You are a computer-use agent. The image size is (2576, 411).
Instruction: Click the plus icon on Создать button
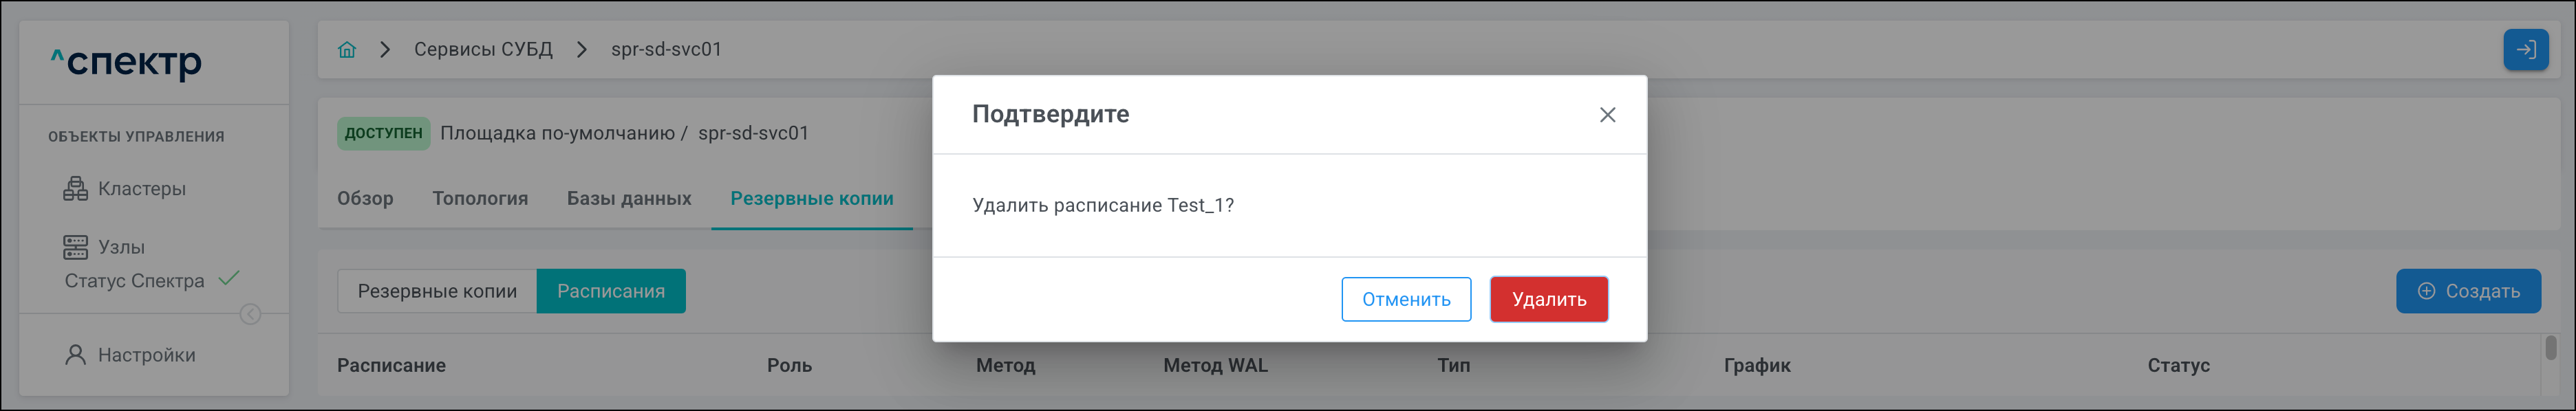pyautogui.click(x=2426, y=291)
